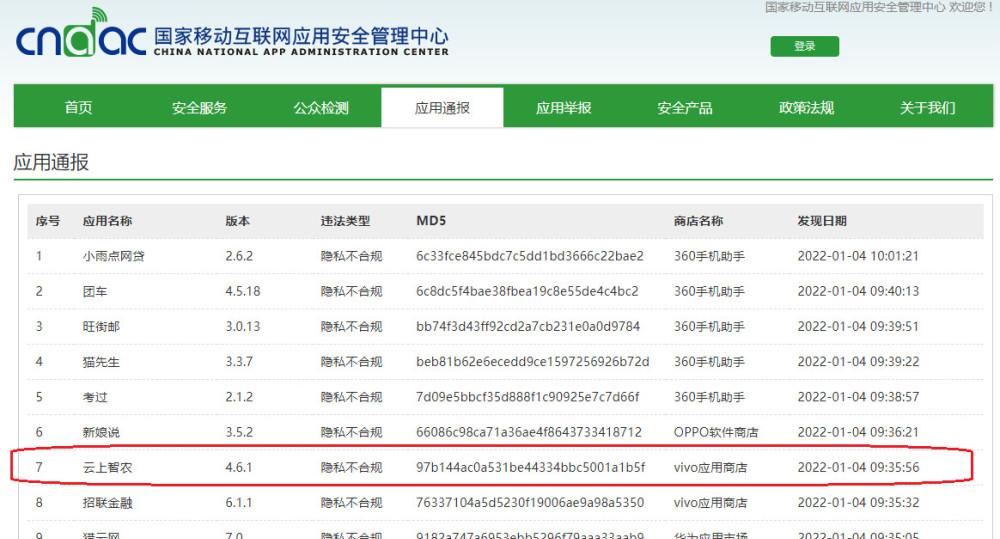Click the 商店名称 column header
Viewport: 1000px width, 539px height.
(x=698, y=221)
